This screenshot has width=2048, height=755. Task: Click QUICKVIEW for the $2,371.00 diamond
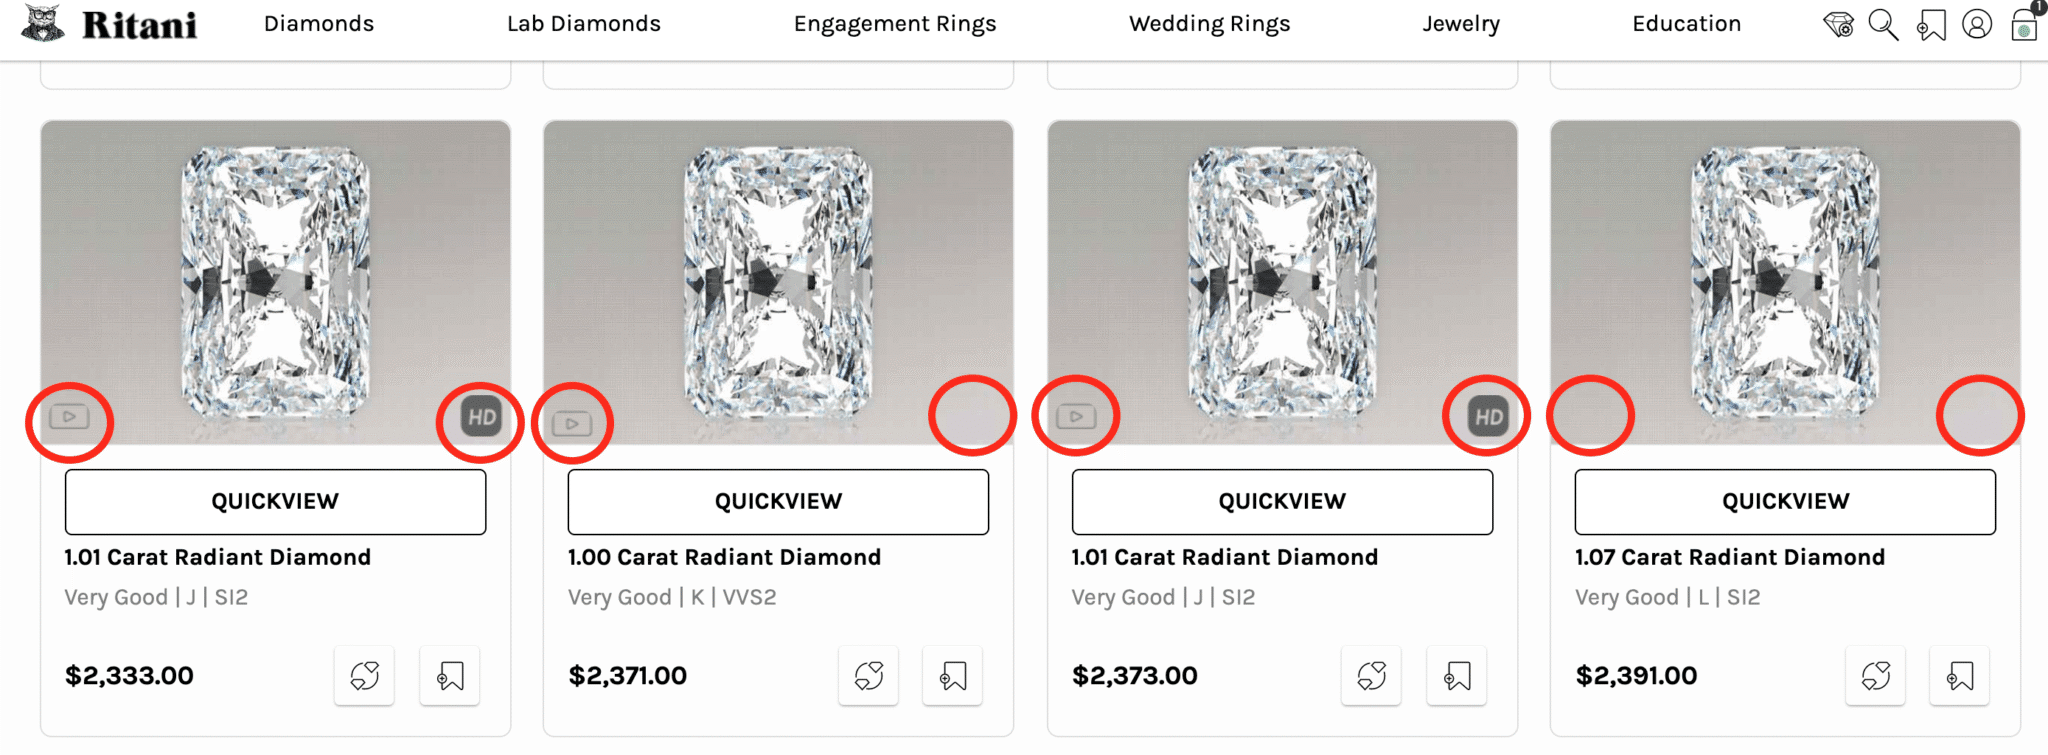click(778, 501)
